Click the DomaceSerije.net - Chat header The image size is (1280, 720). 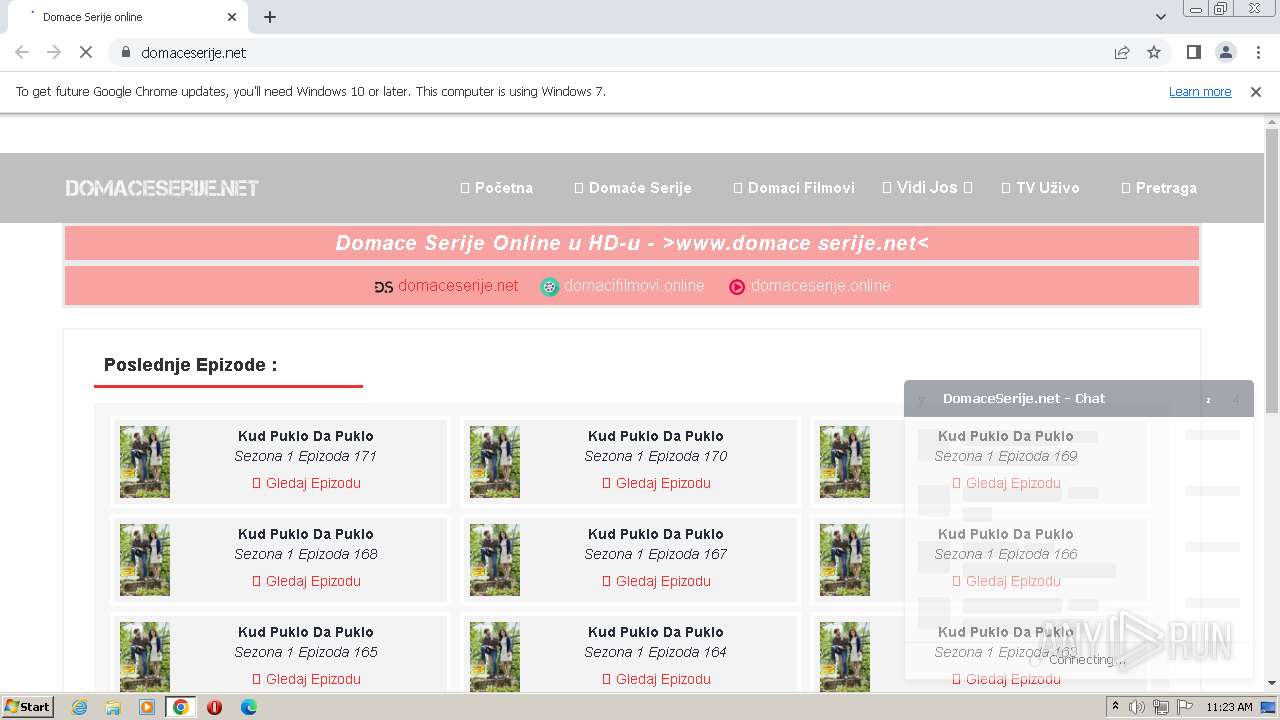[x=1078, y=398]
